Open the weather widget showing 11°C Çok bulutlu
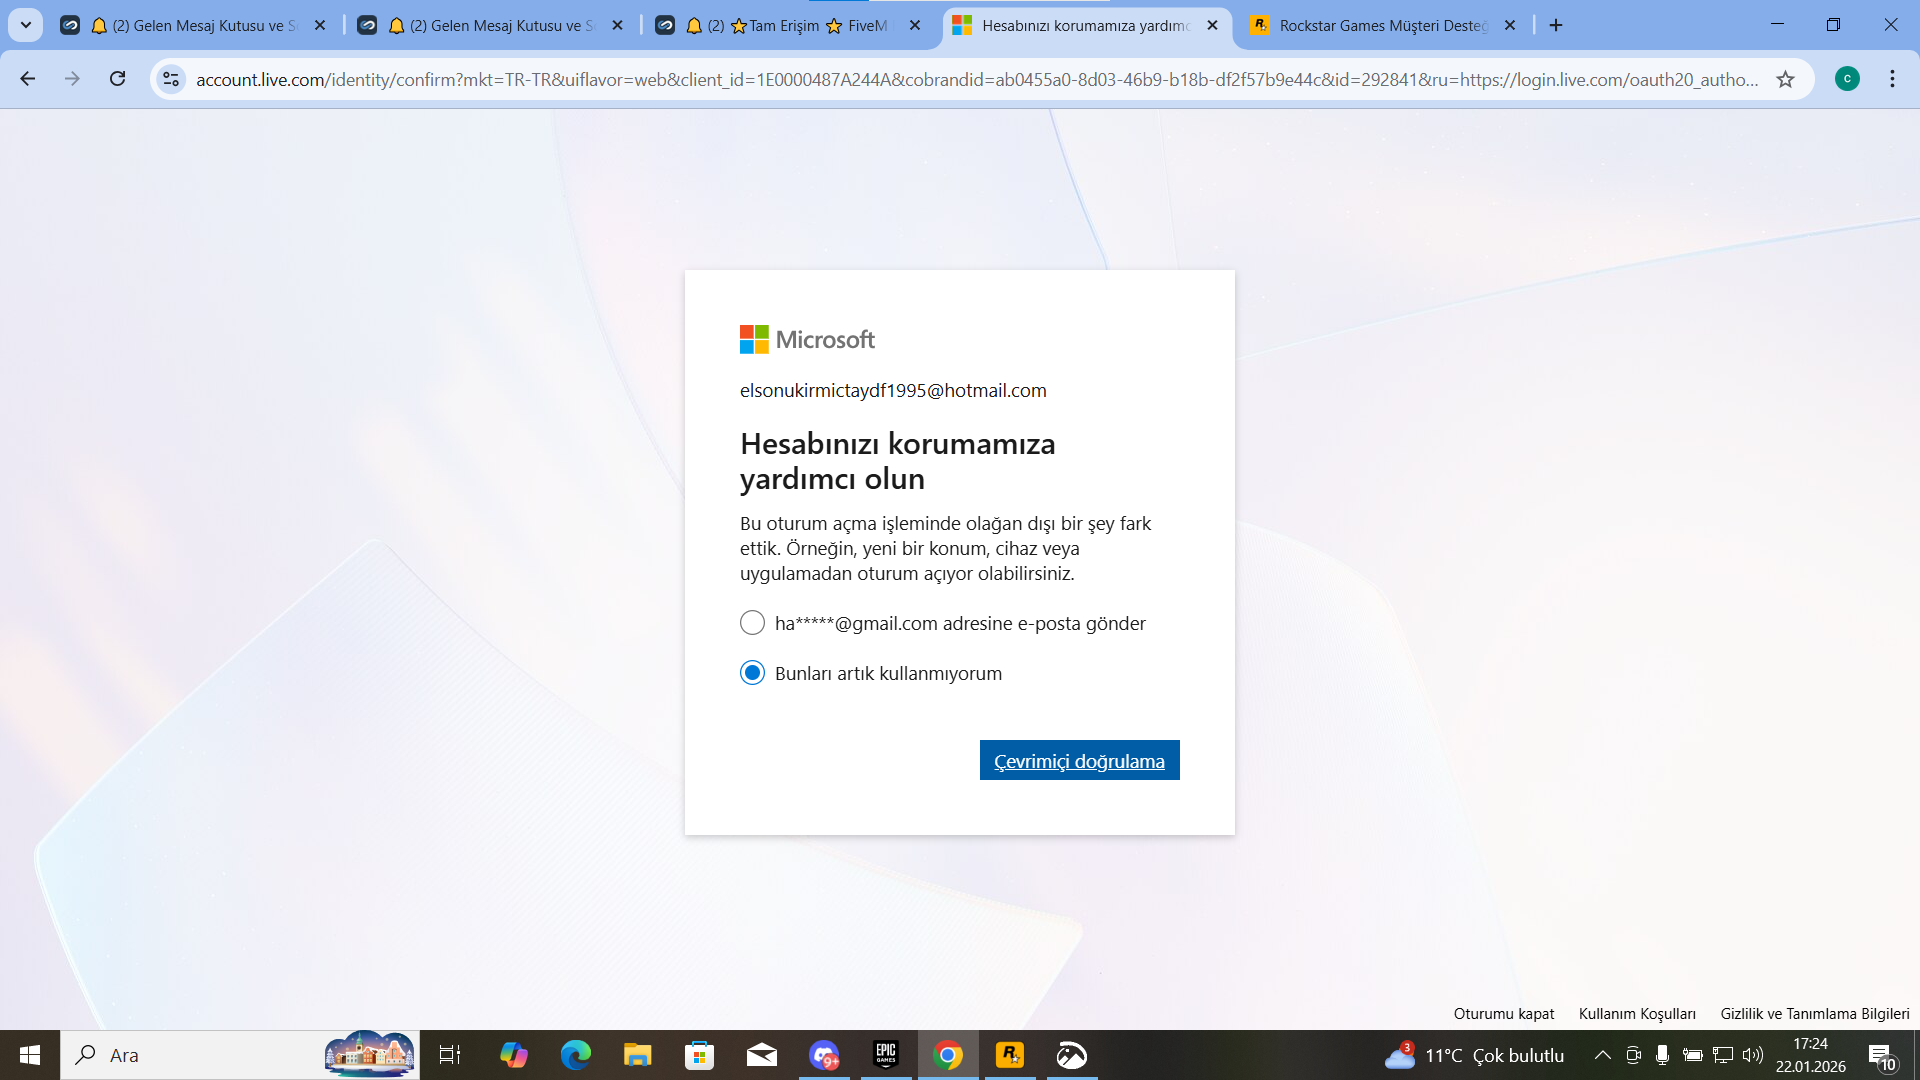The width and height of the screenshot is (1920, 1080). [x=1475, y=1055]
